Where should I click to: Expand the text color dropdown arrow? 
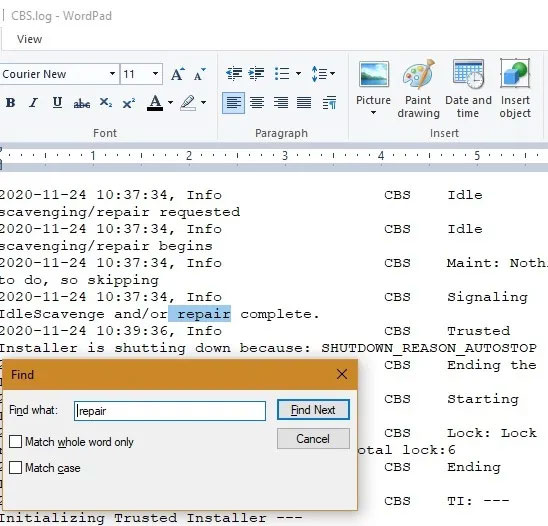click(x=170, y=103)
